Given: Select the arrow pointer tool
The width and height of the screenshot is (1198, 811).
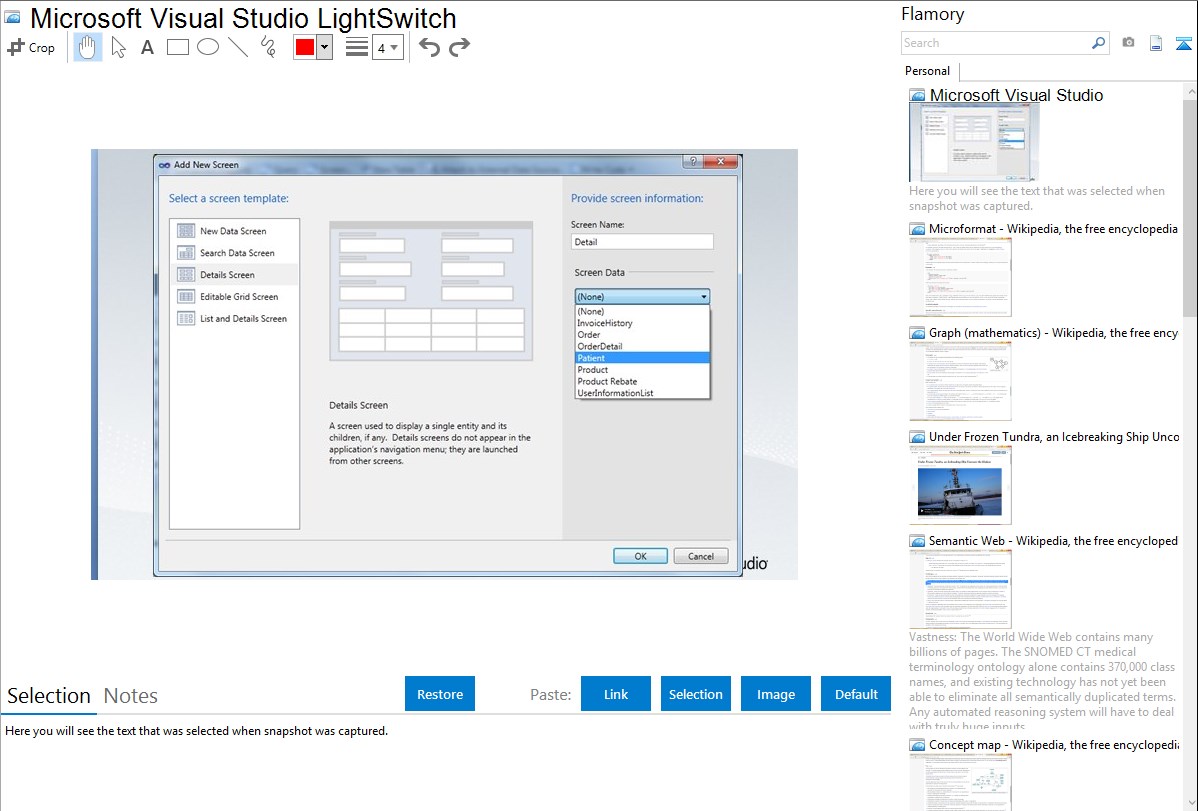Looking at the screenshot, I should [119, 47].
